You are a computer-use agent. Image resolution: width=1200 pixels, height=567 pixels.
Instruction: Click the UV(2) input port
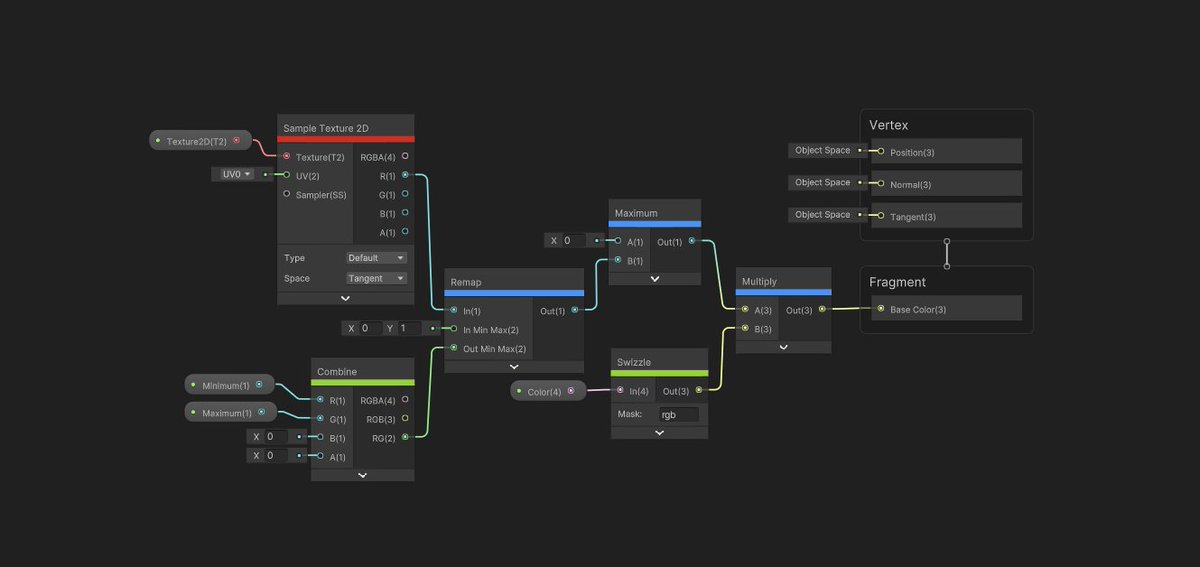click(x=287, y=175)
